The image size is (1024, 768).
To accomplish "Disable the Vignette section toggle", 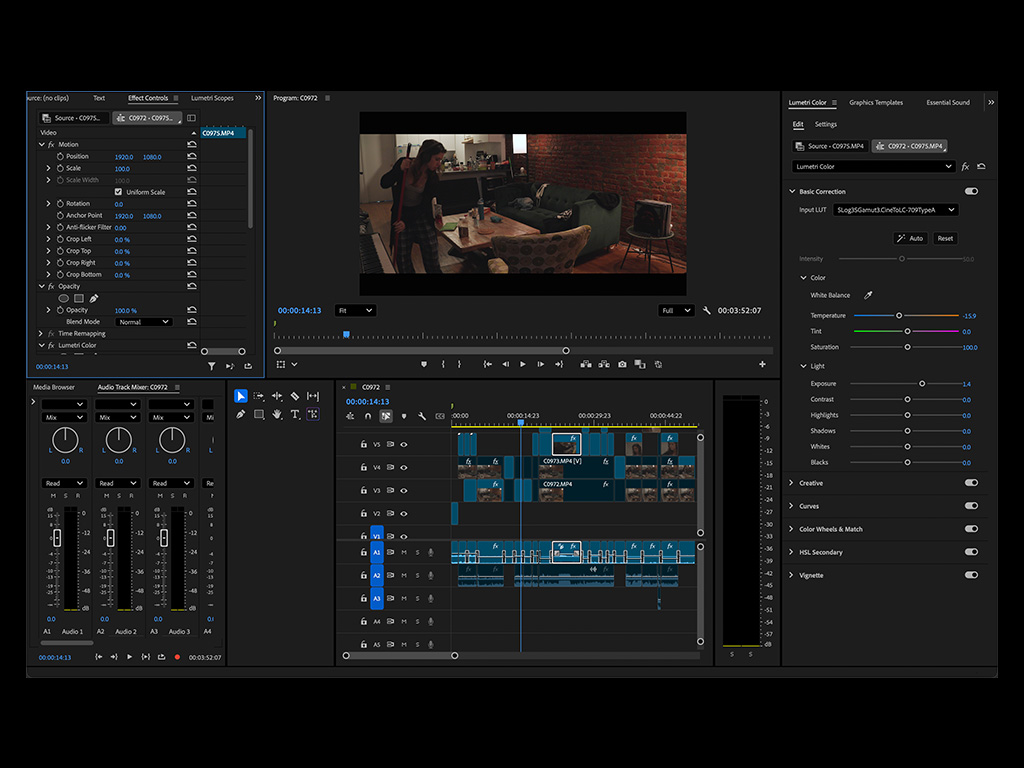I will [x=970, y=574].
